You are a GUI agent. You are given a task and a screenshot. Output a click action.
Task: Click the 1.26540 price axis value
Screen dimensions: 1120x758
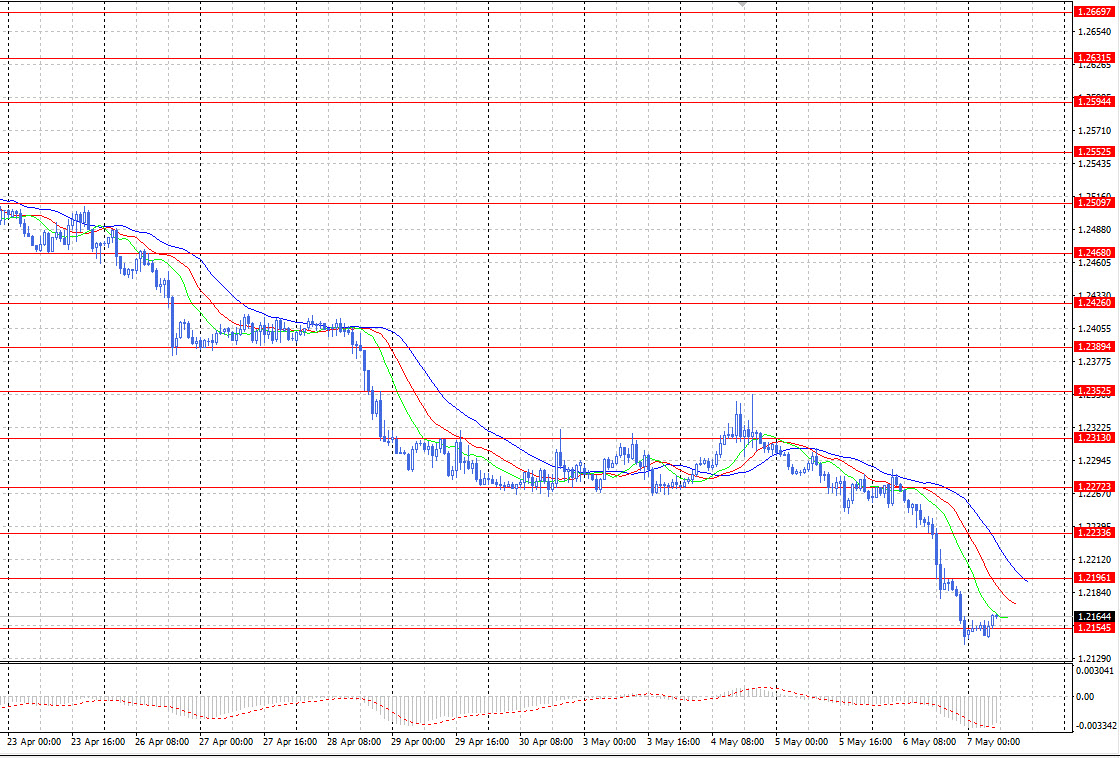tap(1094, 32)
